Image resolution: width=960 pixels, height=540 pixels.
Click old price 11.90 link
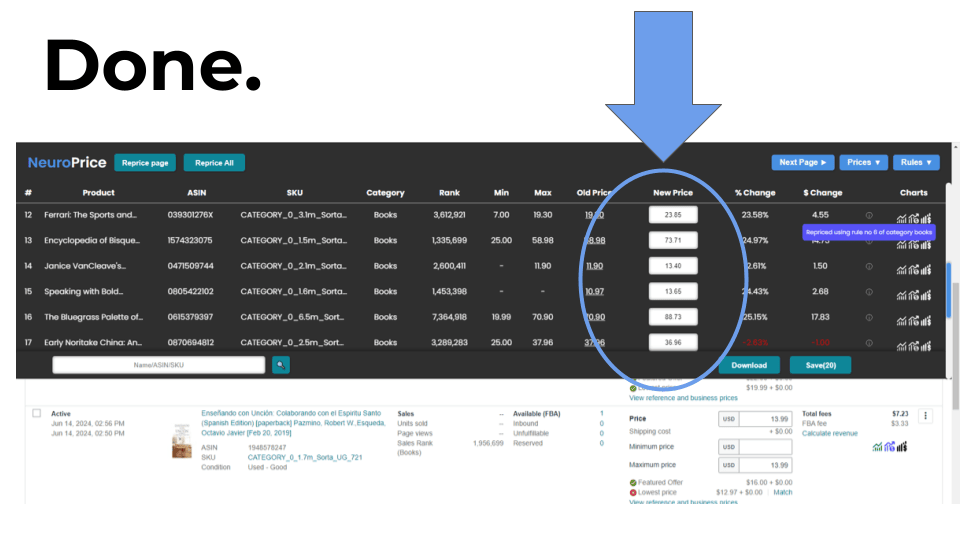coord(594,266)
